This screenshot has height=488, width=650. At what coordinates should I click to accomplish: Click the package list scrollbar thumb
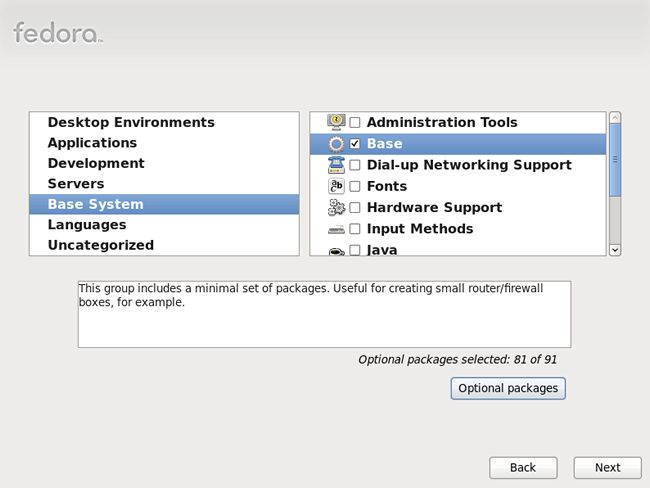(615, 160)
